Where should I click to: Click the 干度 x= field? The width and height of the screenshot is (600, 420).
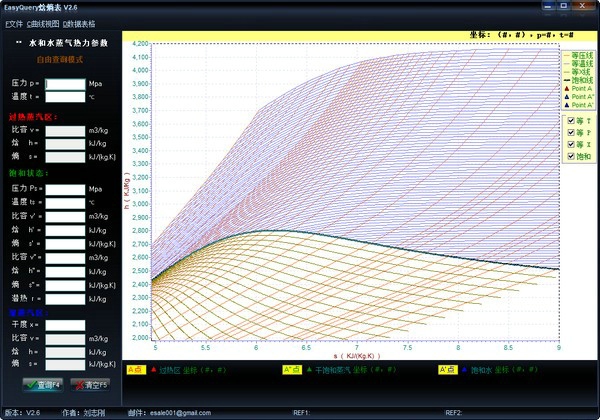point(66,325)
